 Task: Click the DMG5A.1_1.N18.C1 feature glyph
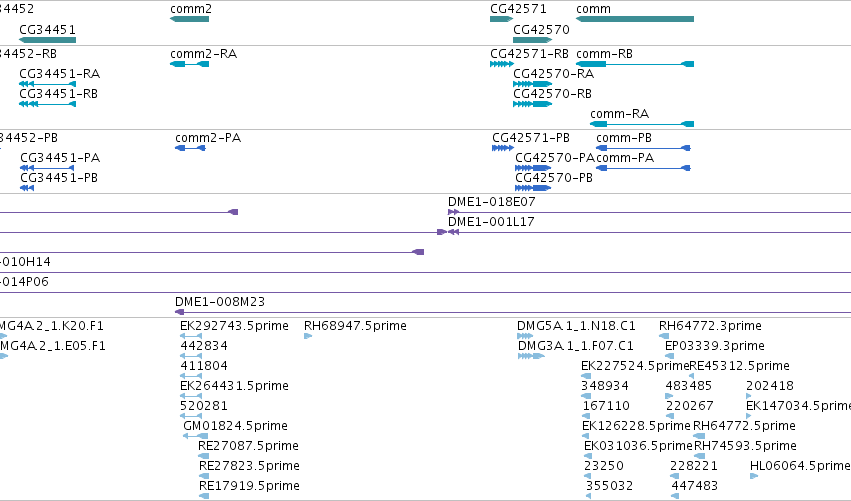525,336
